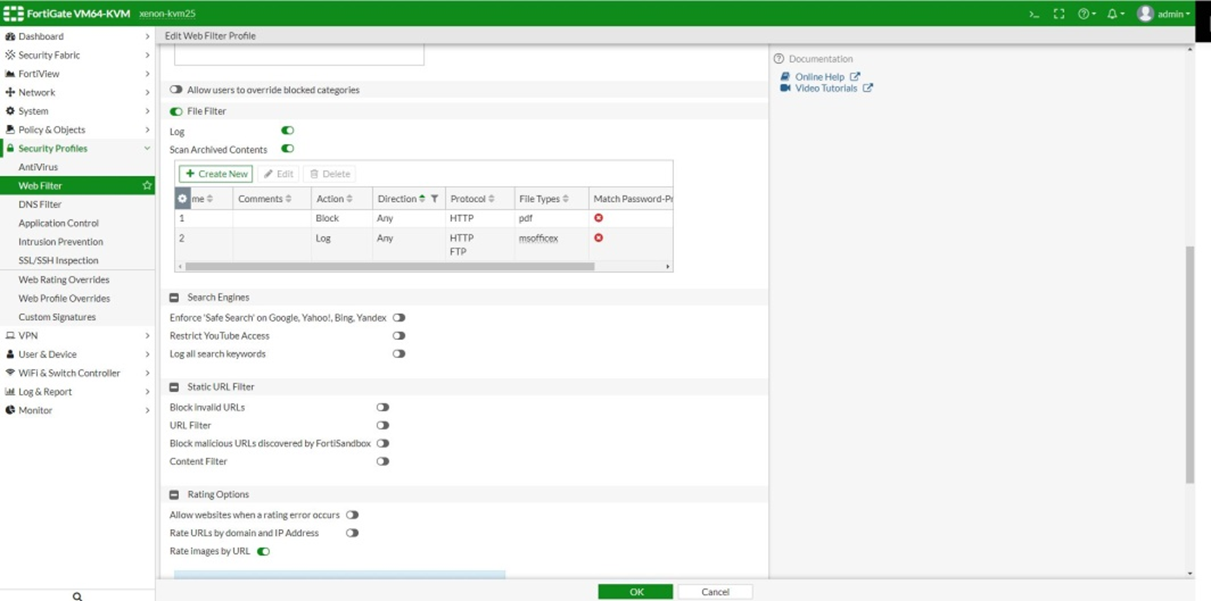Viewport: 1211px width, 601px height.
Task: Click the FortiView chart icon
Action: [x=10, y=74]
